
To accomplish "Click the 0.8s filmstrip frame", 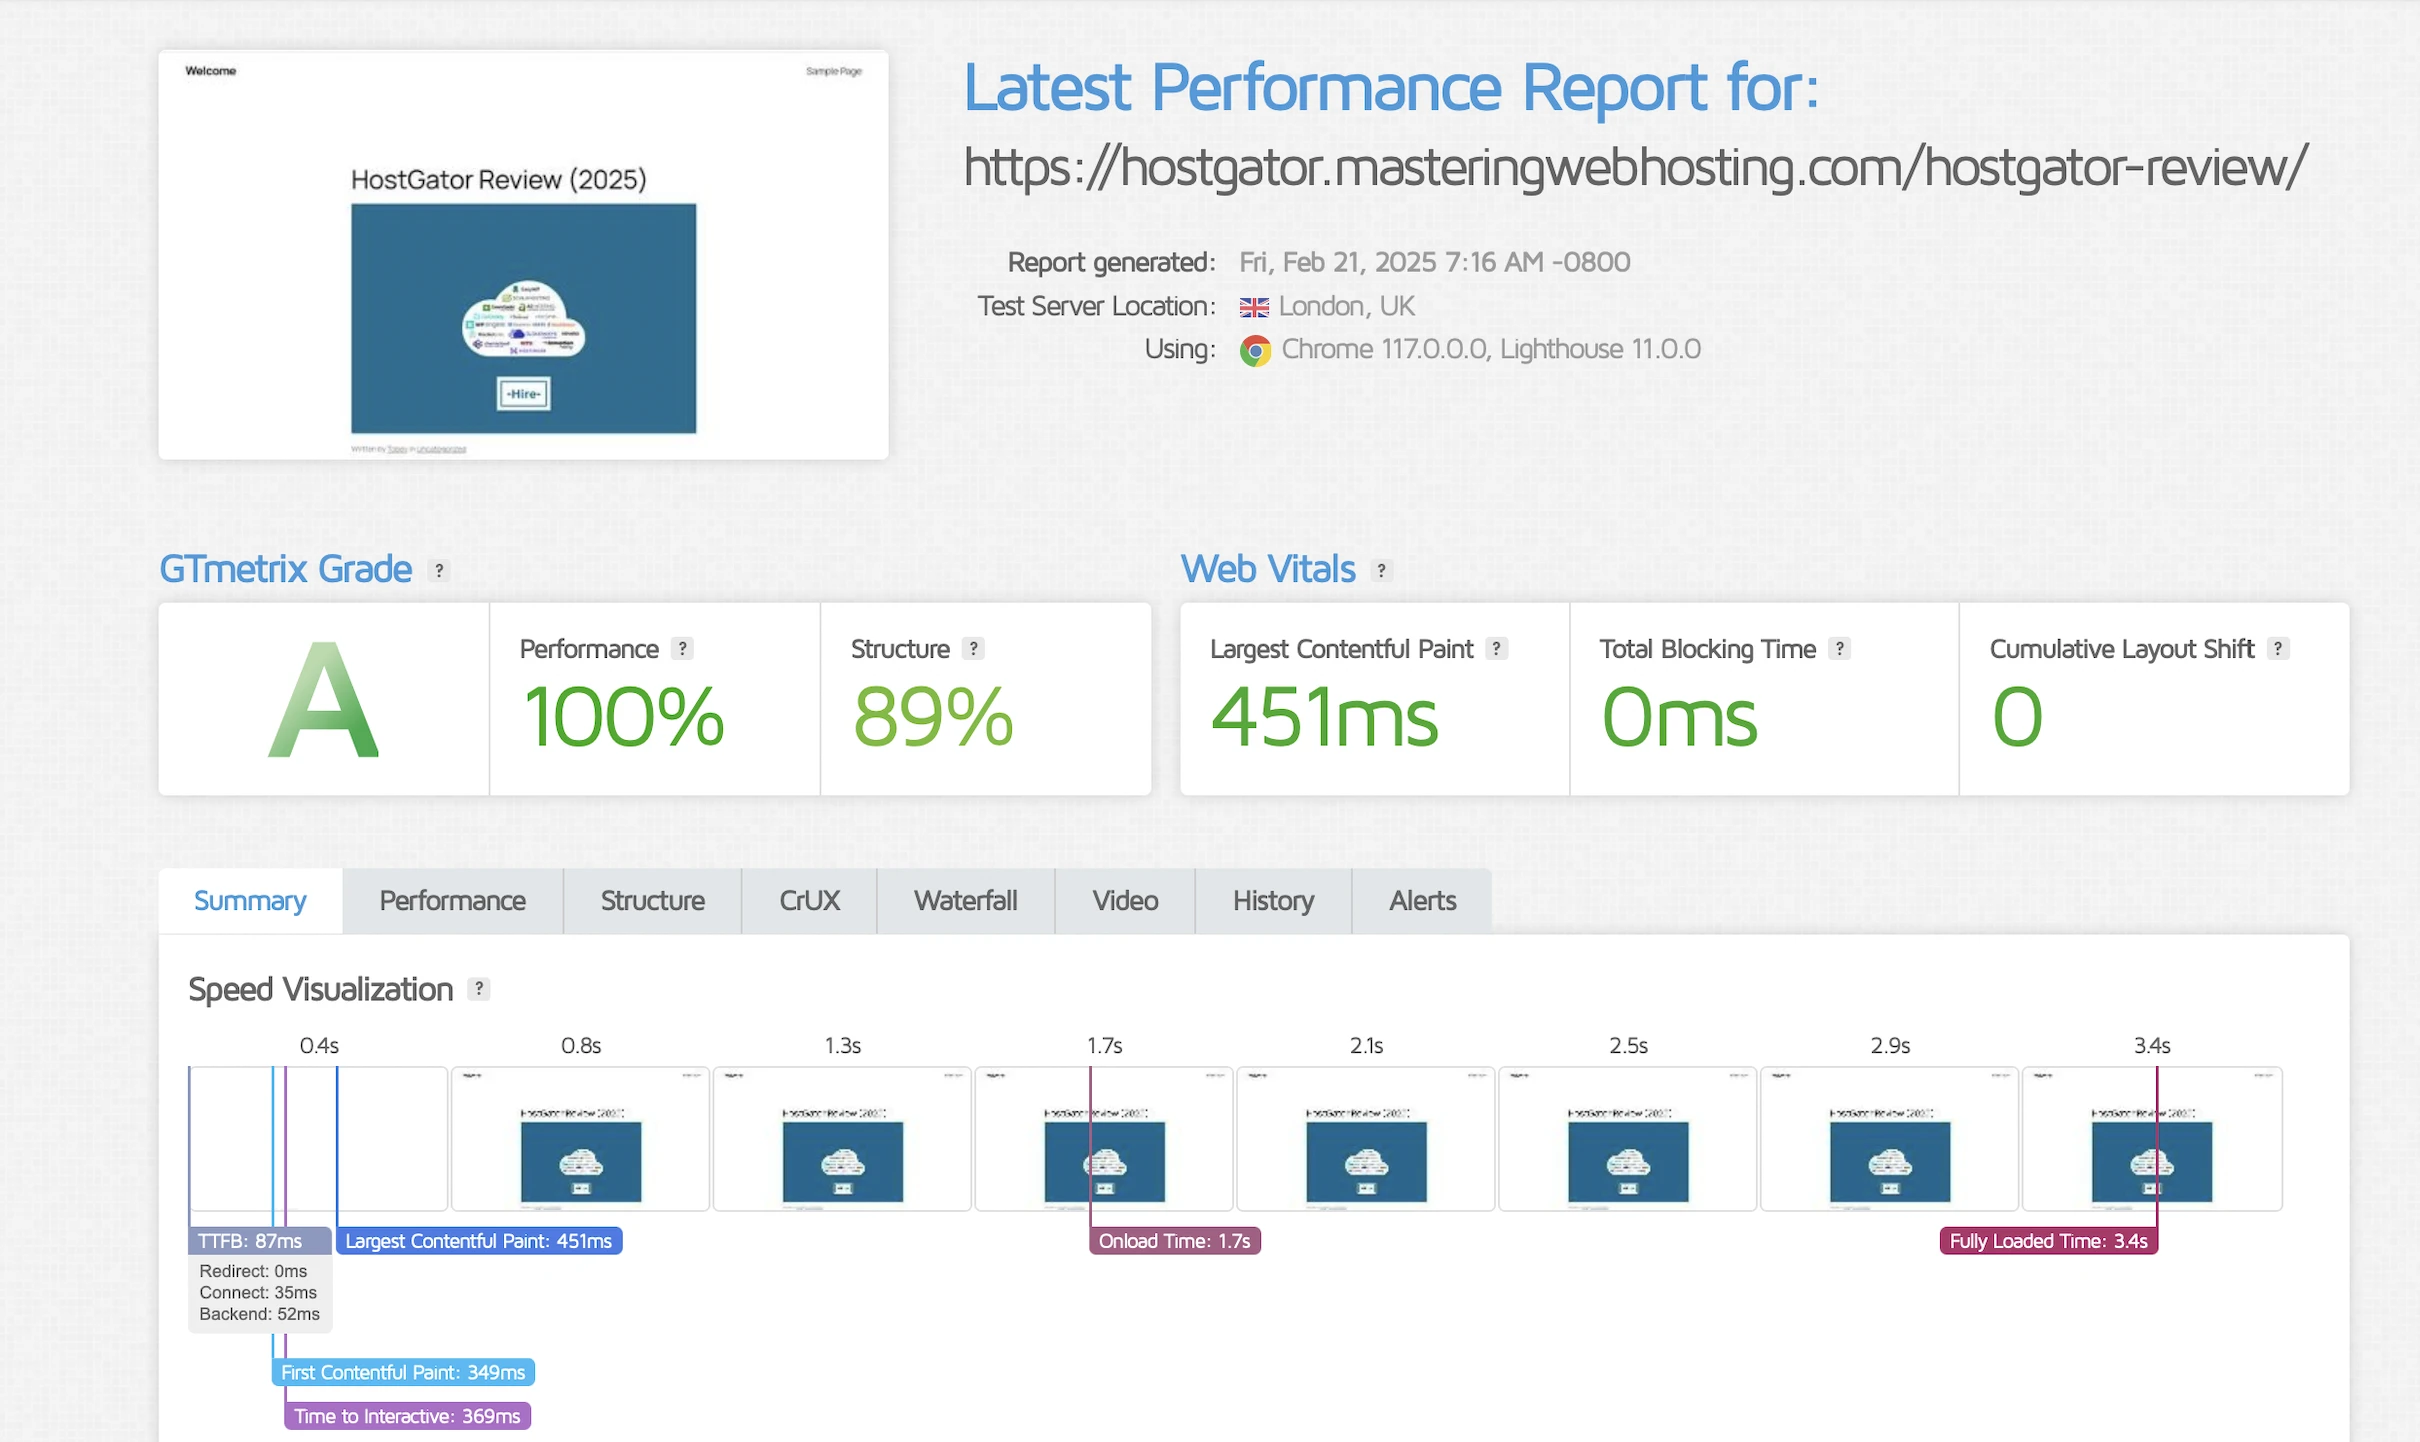I will coord(580,1139).
